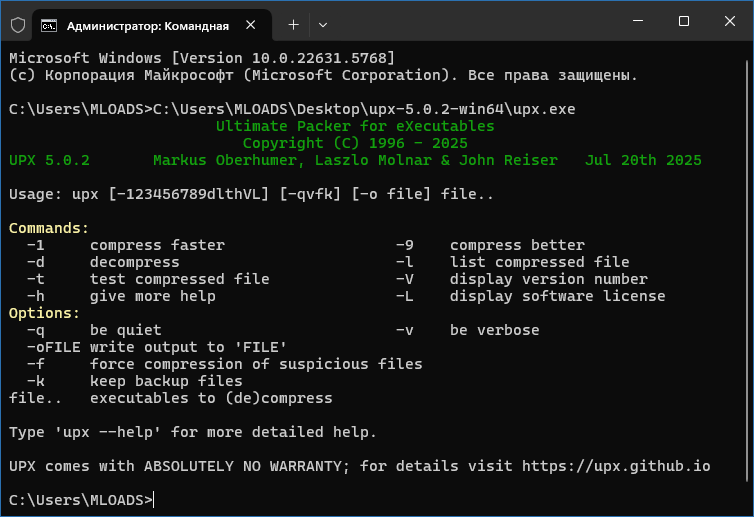Minimize the terminal window
This screenshot has height=517, width=754.
(x=638, y=21)
